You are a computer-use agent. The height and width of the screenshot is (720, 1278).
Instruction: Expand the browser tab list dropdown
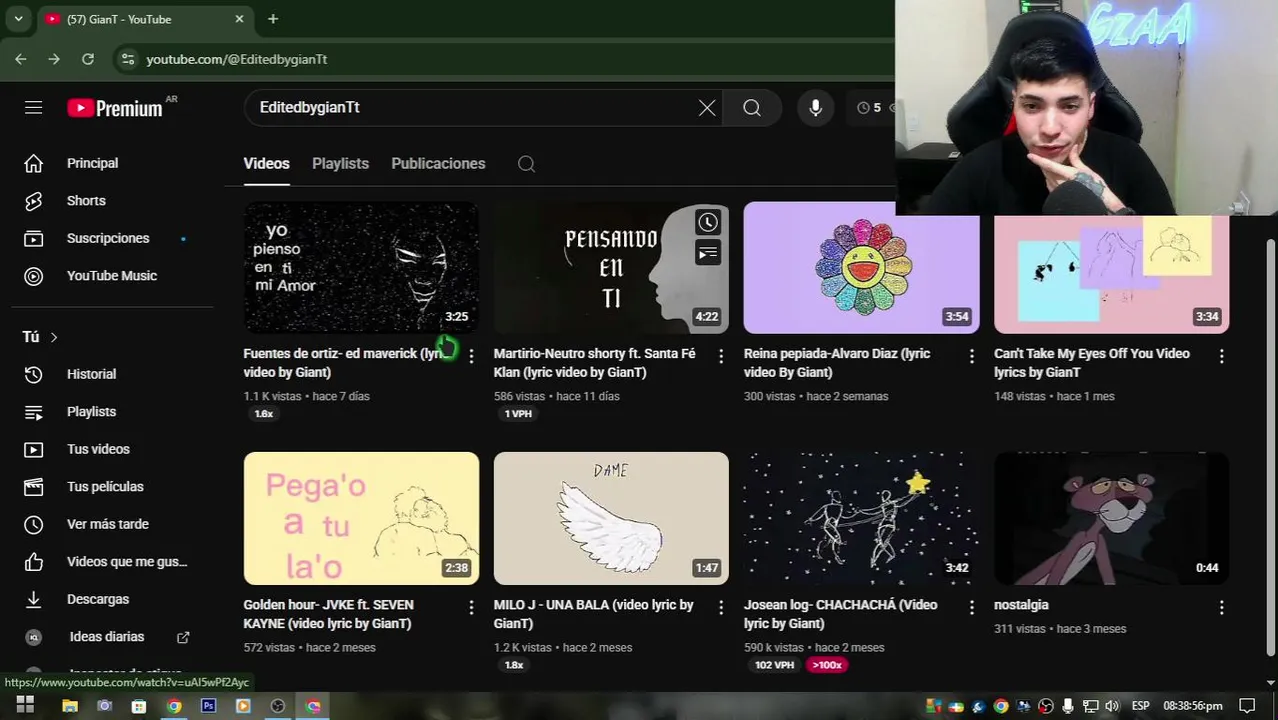(18, 19)
